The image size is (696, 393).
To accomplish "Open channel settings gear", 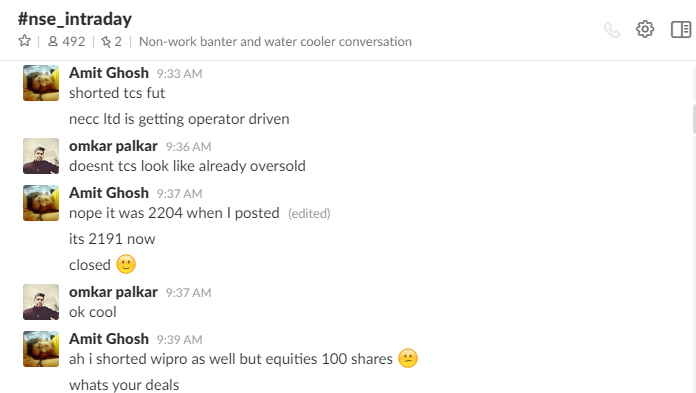I will point(645,29).
